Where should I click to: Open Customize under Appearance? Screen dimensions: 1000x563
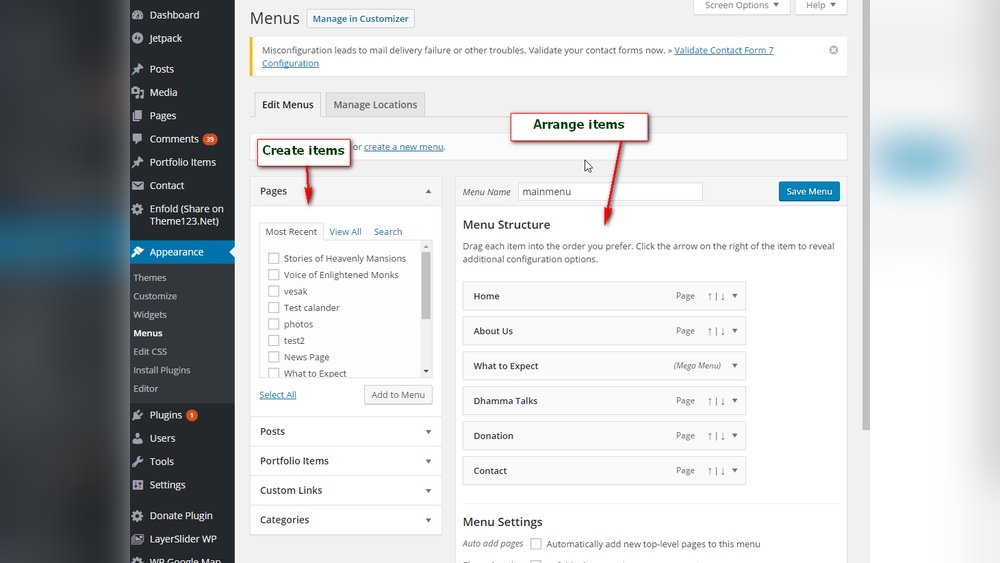[155, 296]
